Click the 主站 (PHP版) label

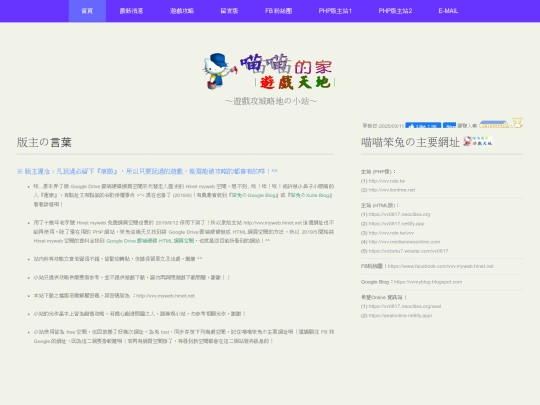click(x=378, y=172)
